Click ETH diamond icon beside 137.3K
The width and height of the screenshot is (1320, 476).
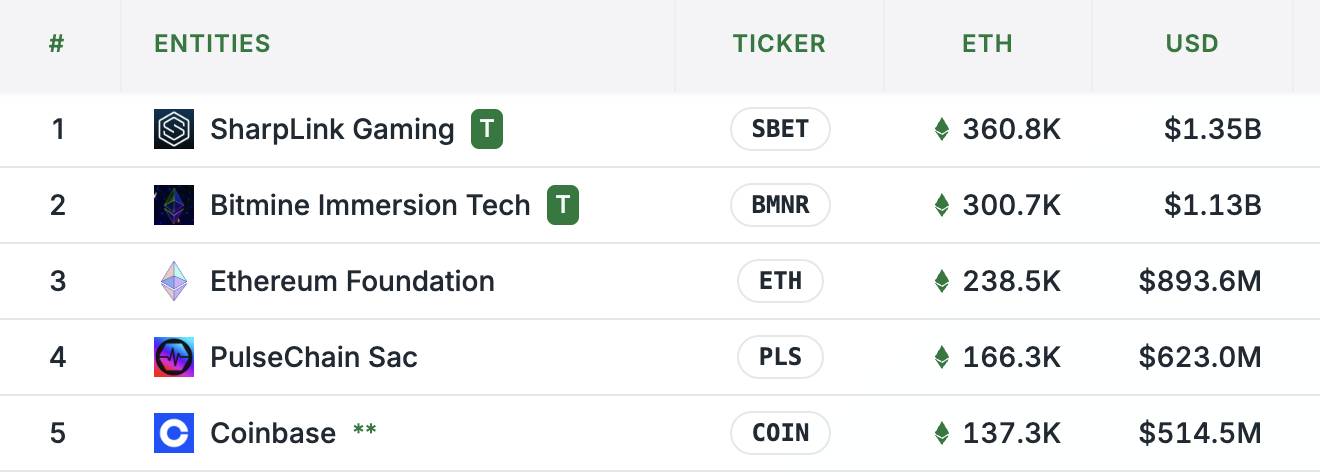click(x=941, y=433)
